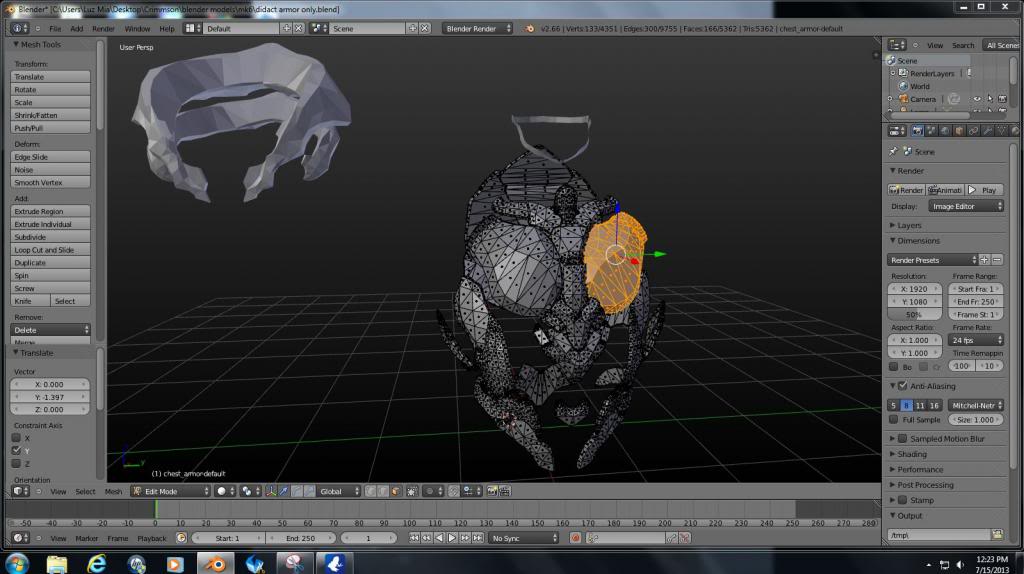Click the Subdivide button

pyautogui.click(x=50, y=237)
